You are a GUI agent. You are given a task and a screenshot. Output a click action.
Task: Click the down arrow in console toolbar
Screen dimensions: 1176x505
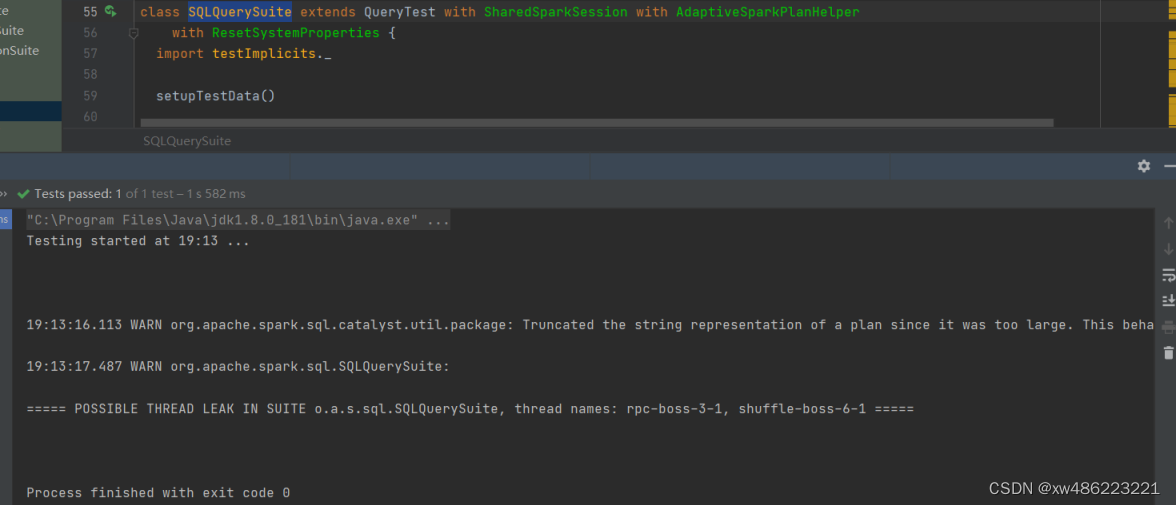coord(1168,249)
